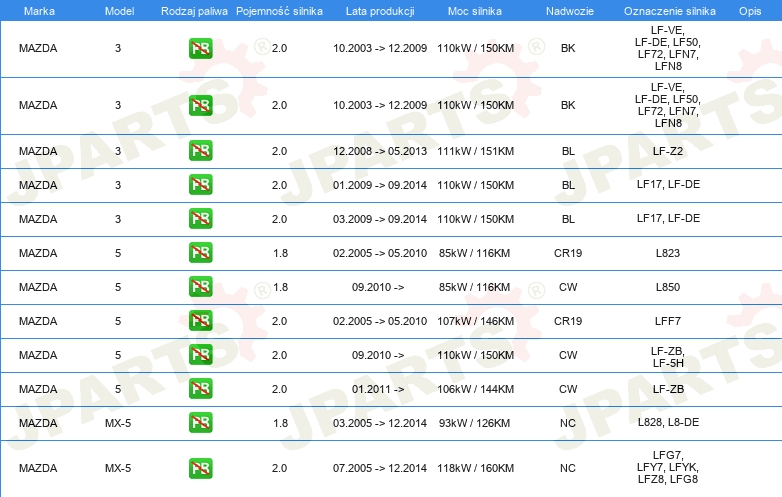Select the date range 12.2008 -> 05.2013
782x497 pixels.
click(x=380, y=151)
